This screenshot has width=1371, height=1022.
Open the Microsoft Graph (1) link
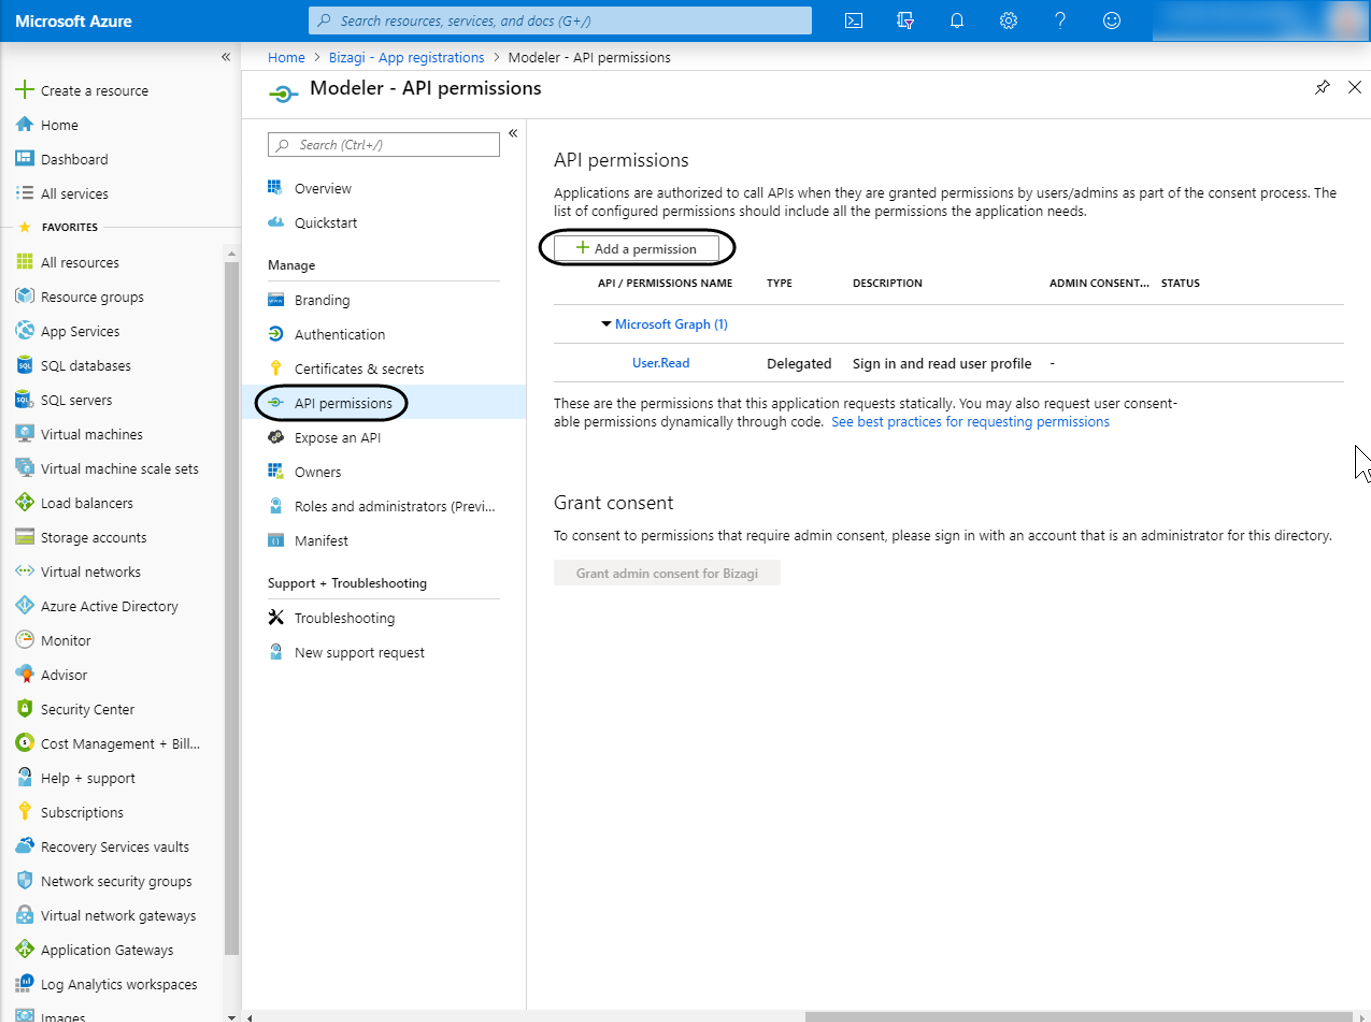coord(671,324)
